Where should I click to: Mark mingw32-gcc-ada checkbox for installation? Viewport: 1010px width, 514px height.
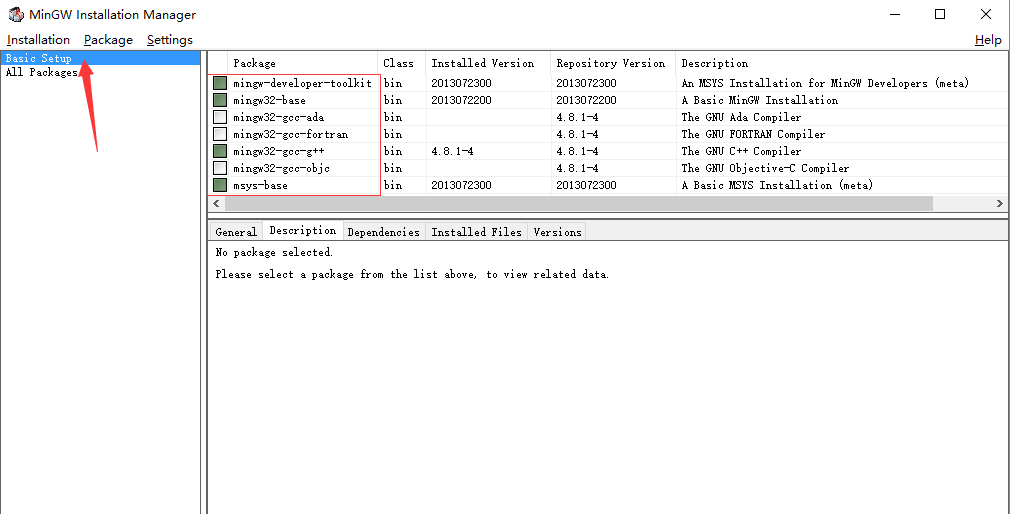tap(220, 117)
